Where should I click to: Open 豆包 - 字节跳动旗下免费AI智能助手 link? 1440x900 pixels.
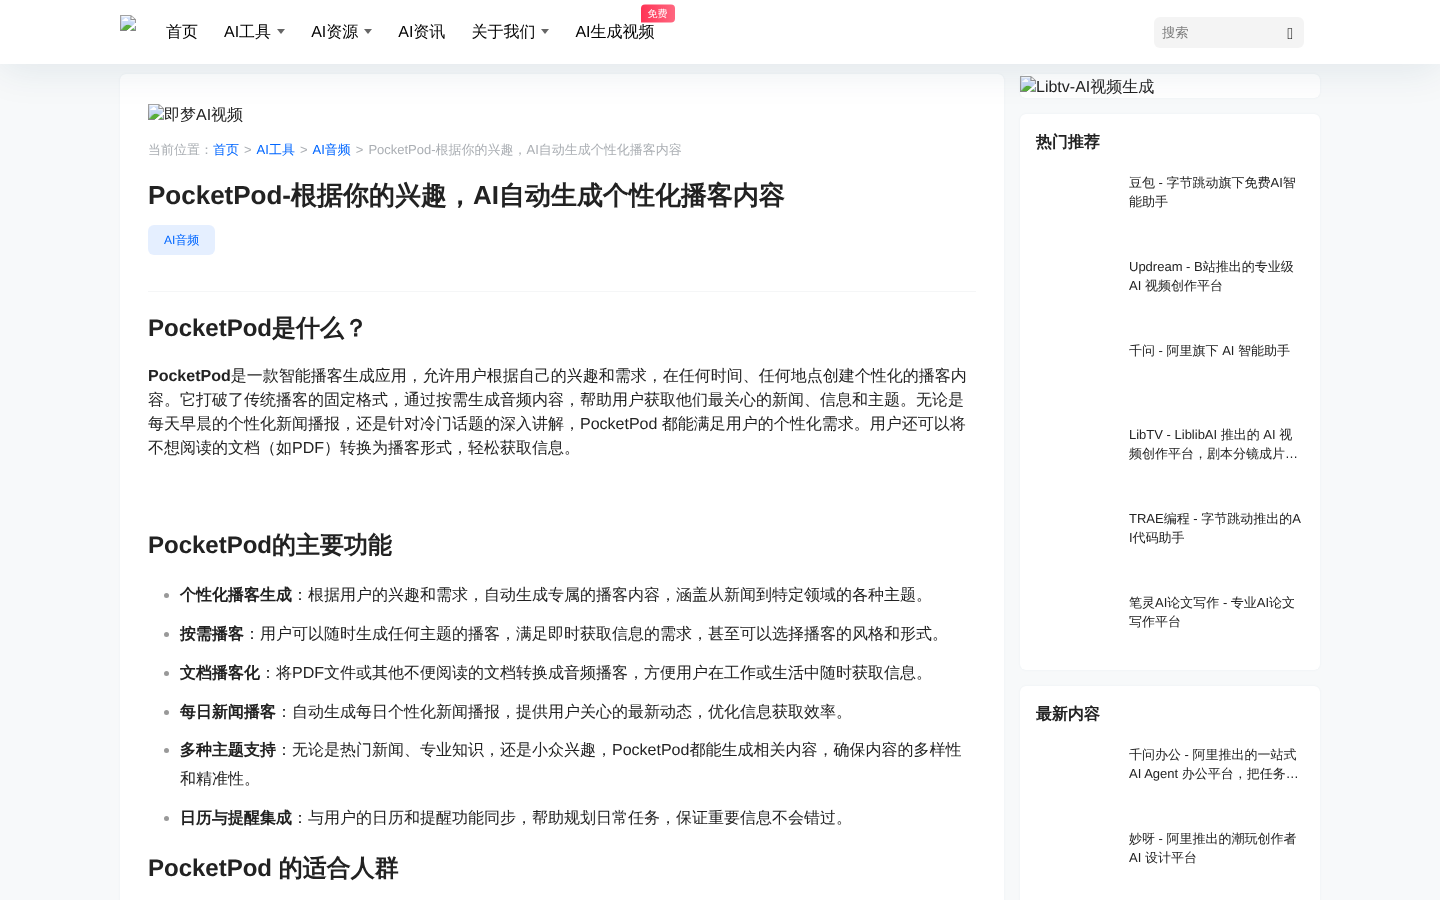pos(1215,192)
